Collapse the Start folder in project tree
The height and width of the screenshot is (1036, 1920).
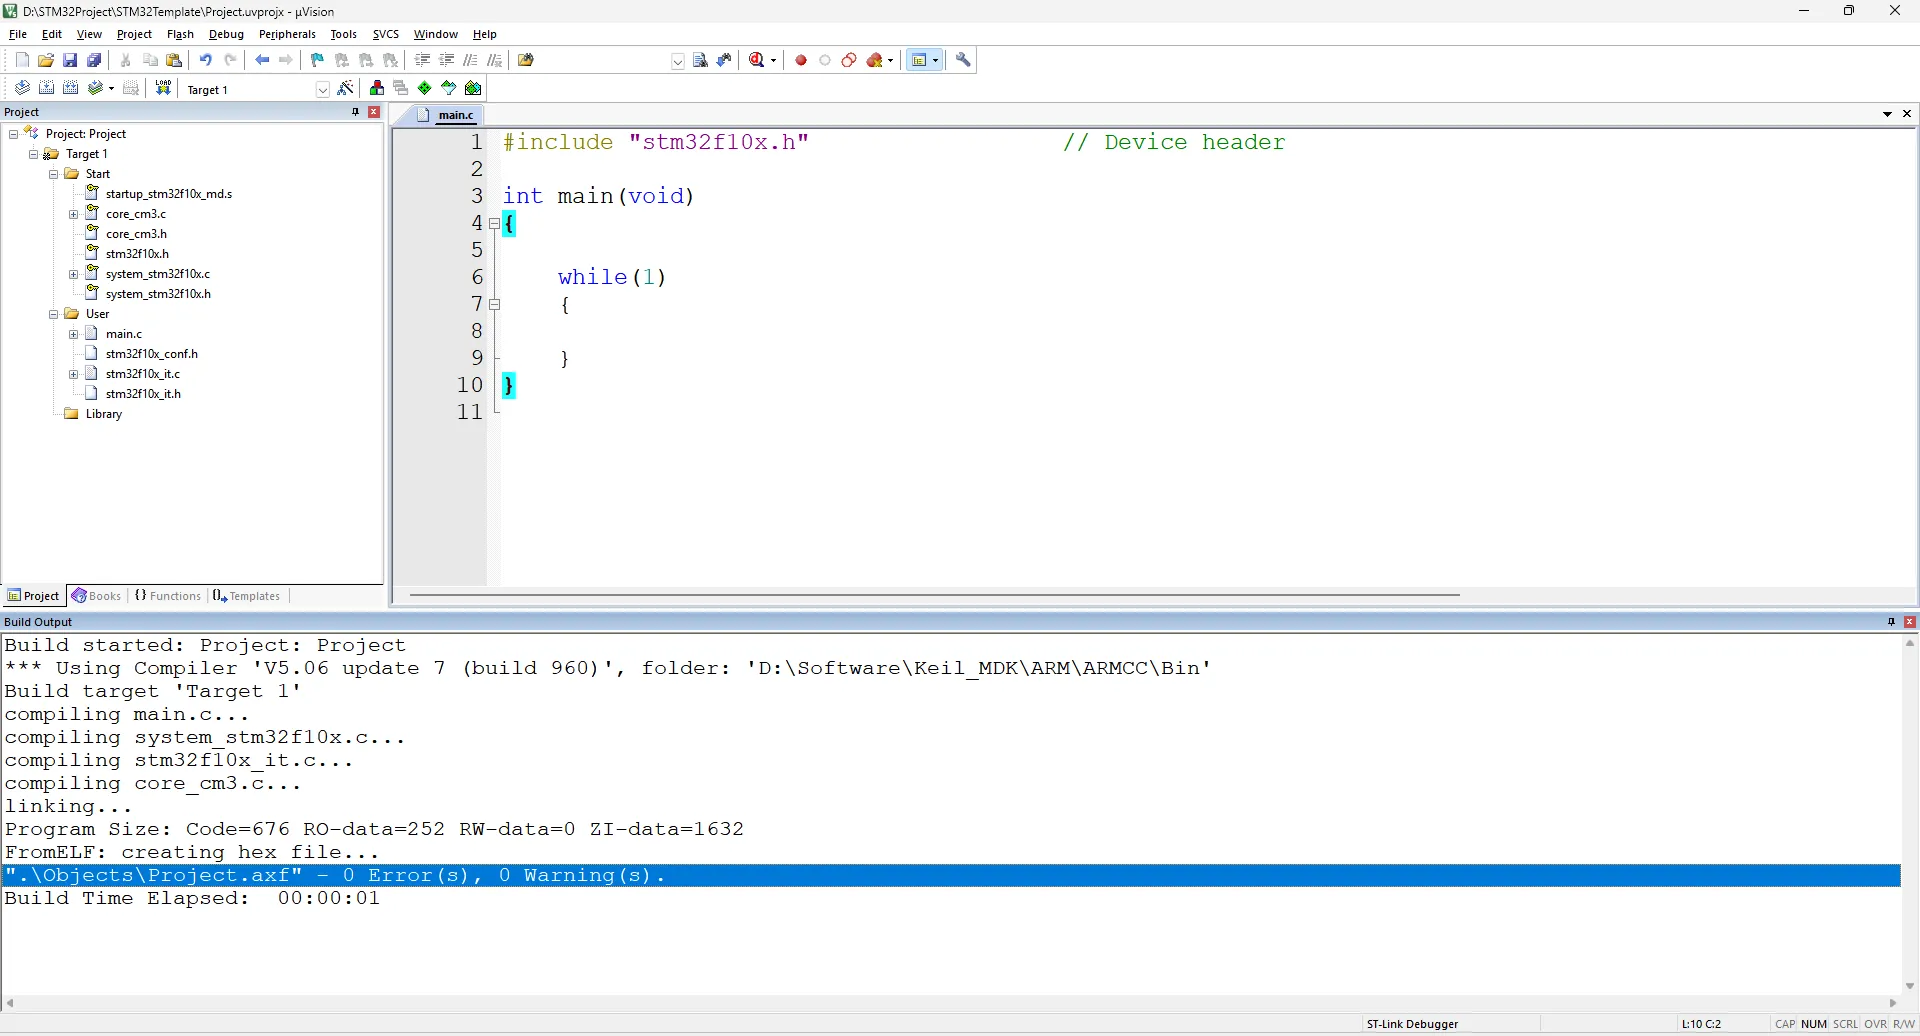[x=54, y=174]
